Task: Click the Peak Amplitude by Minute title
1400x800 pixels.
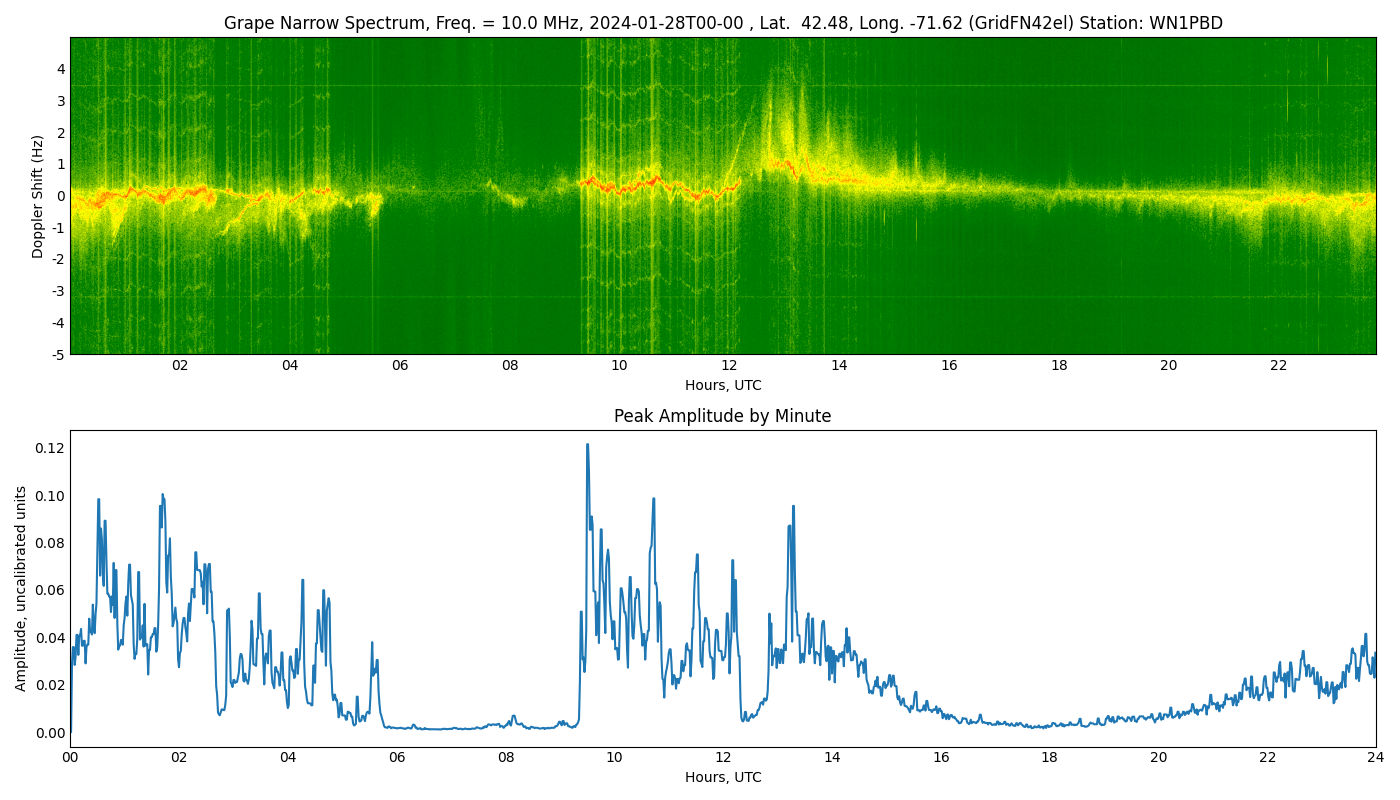Action: (722, 416)
